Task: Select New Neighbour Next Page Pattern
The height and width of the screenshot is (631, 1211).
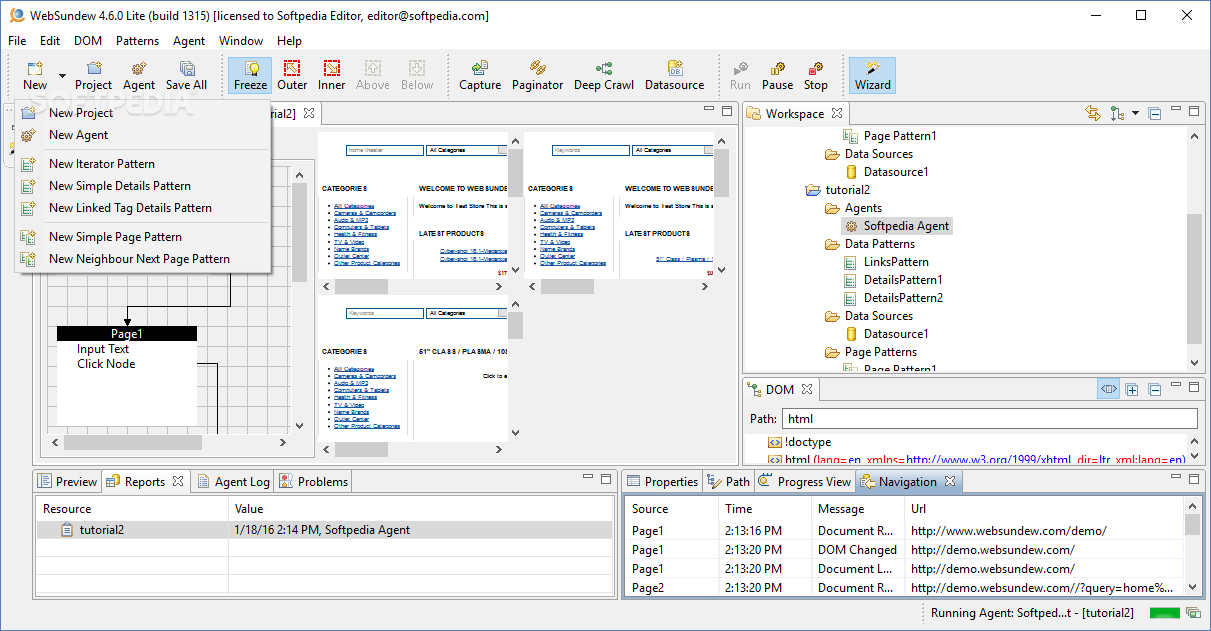Action: tap(139, 259)
